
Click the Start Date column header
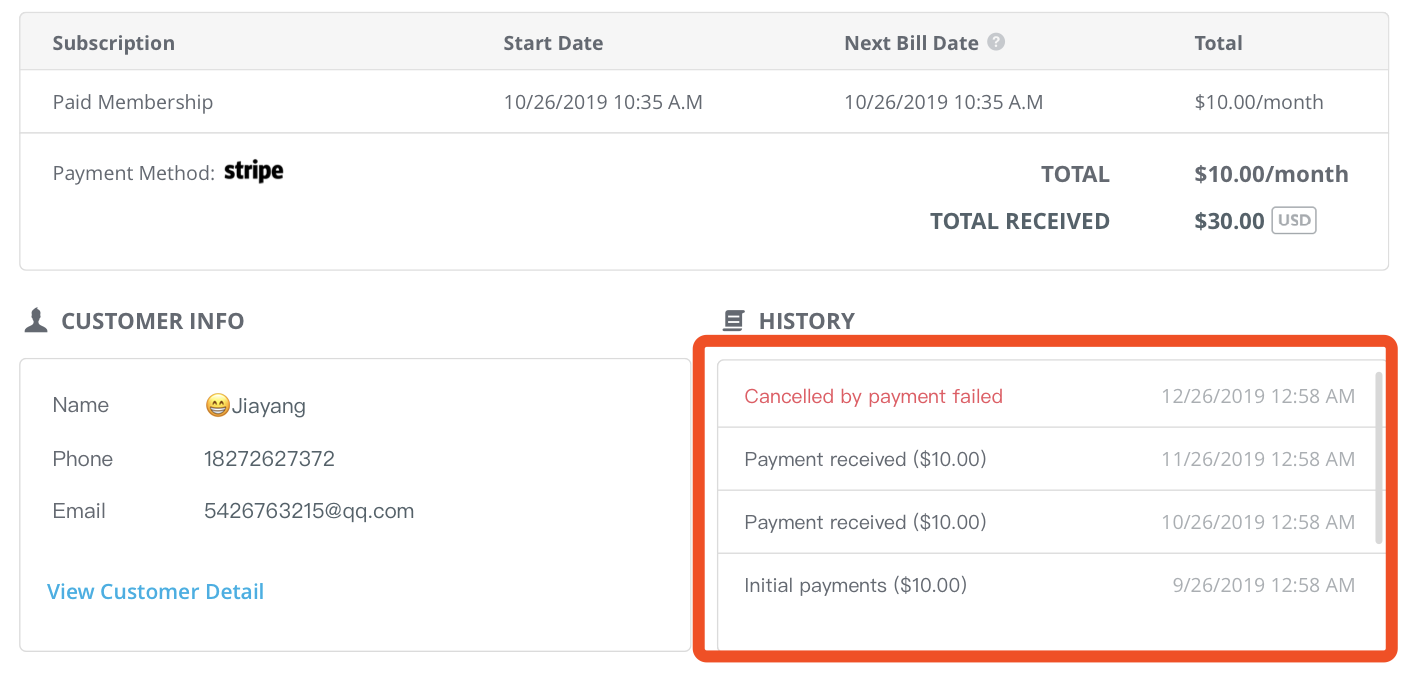(553, 43)
